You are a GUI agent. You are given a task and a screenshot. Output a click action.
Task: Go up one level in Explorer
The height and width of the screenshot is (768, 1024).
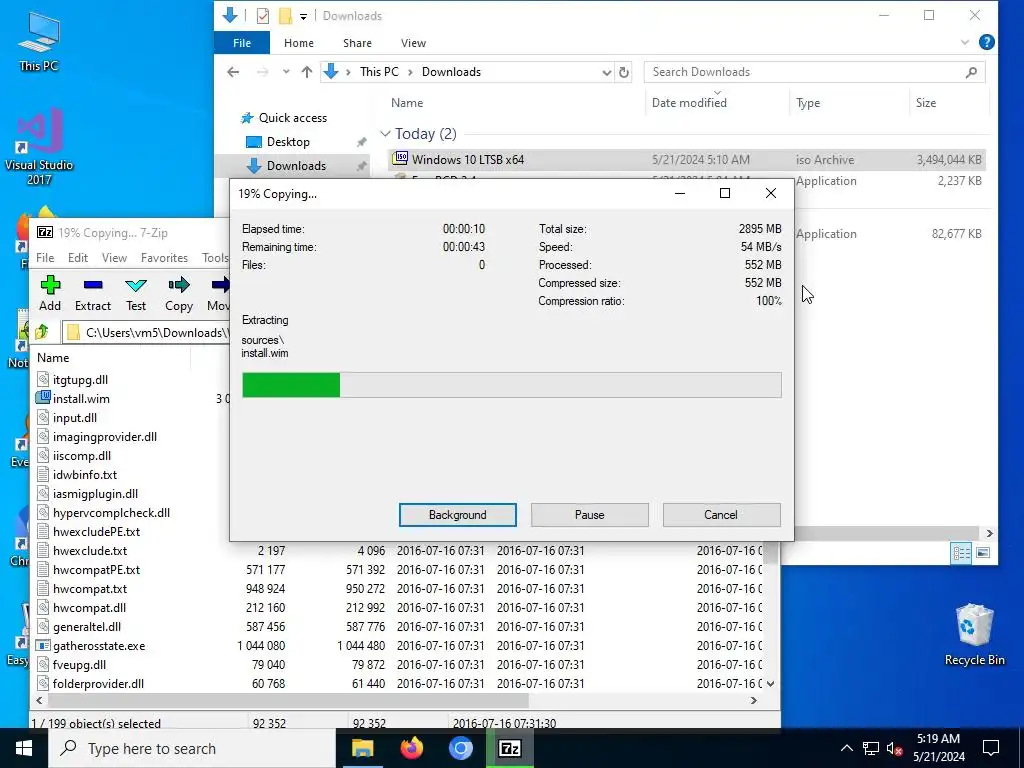tap(306, 72)
